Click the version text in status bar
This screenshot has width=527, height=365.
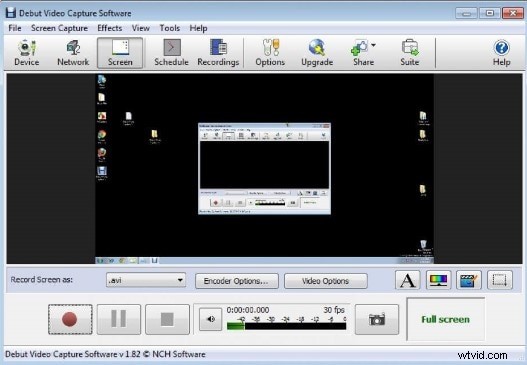coord(105,354)
